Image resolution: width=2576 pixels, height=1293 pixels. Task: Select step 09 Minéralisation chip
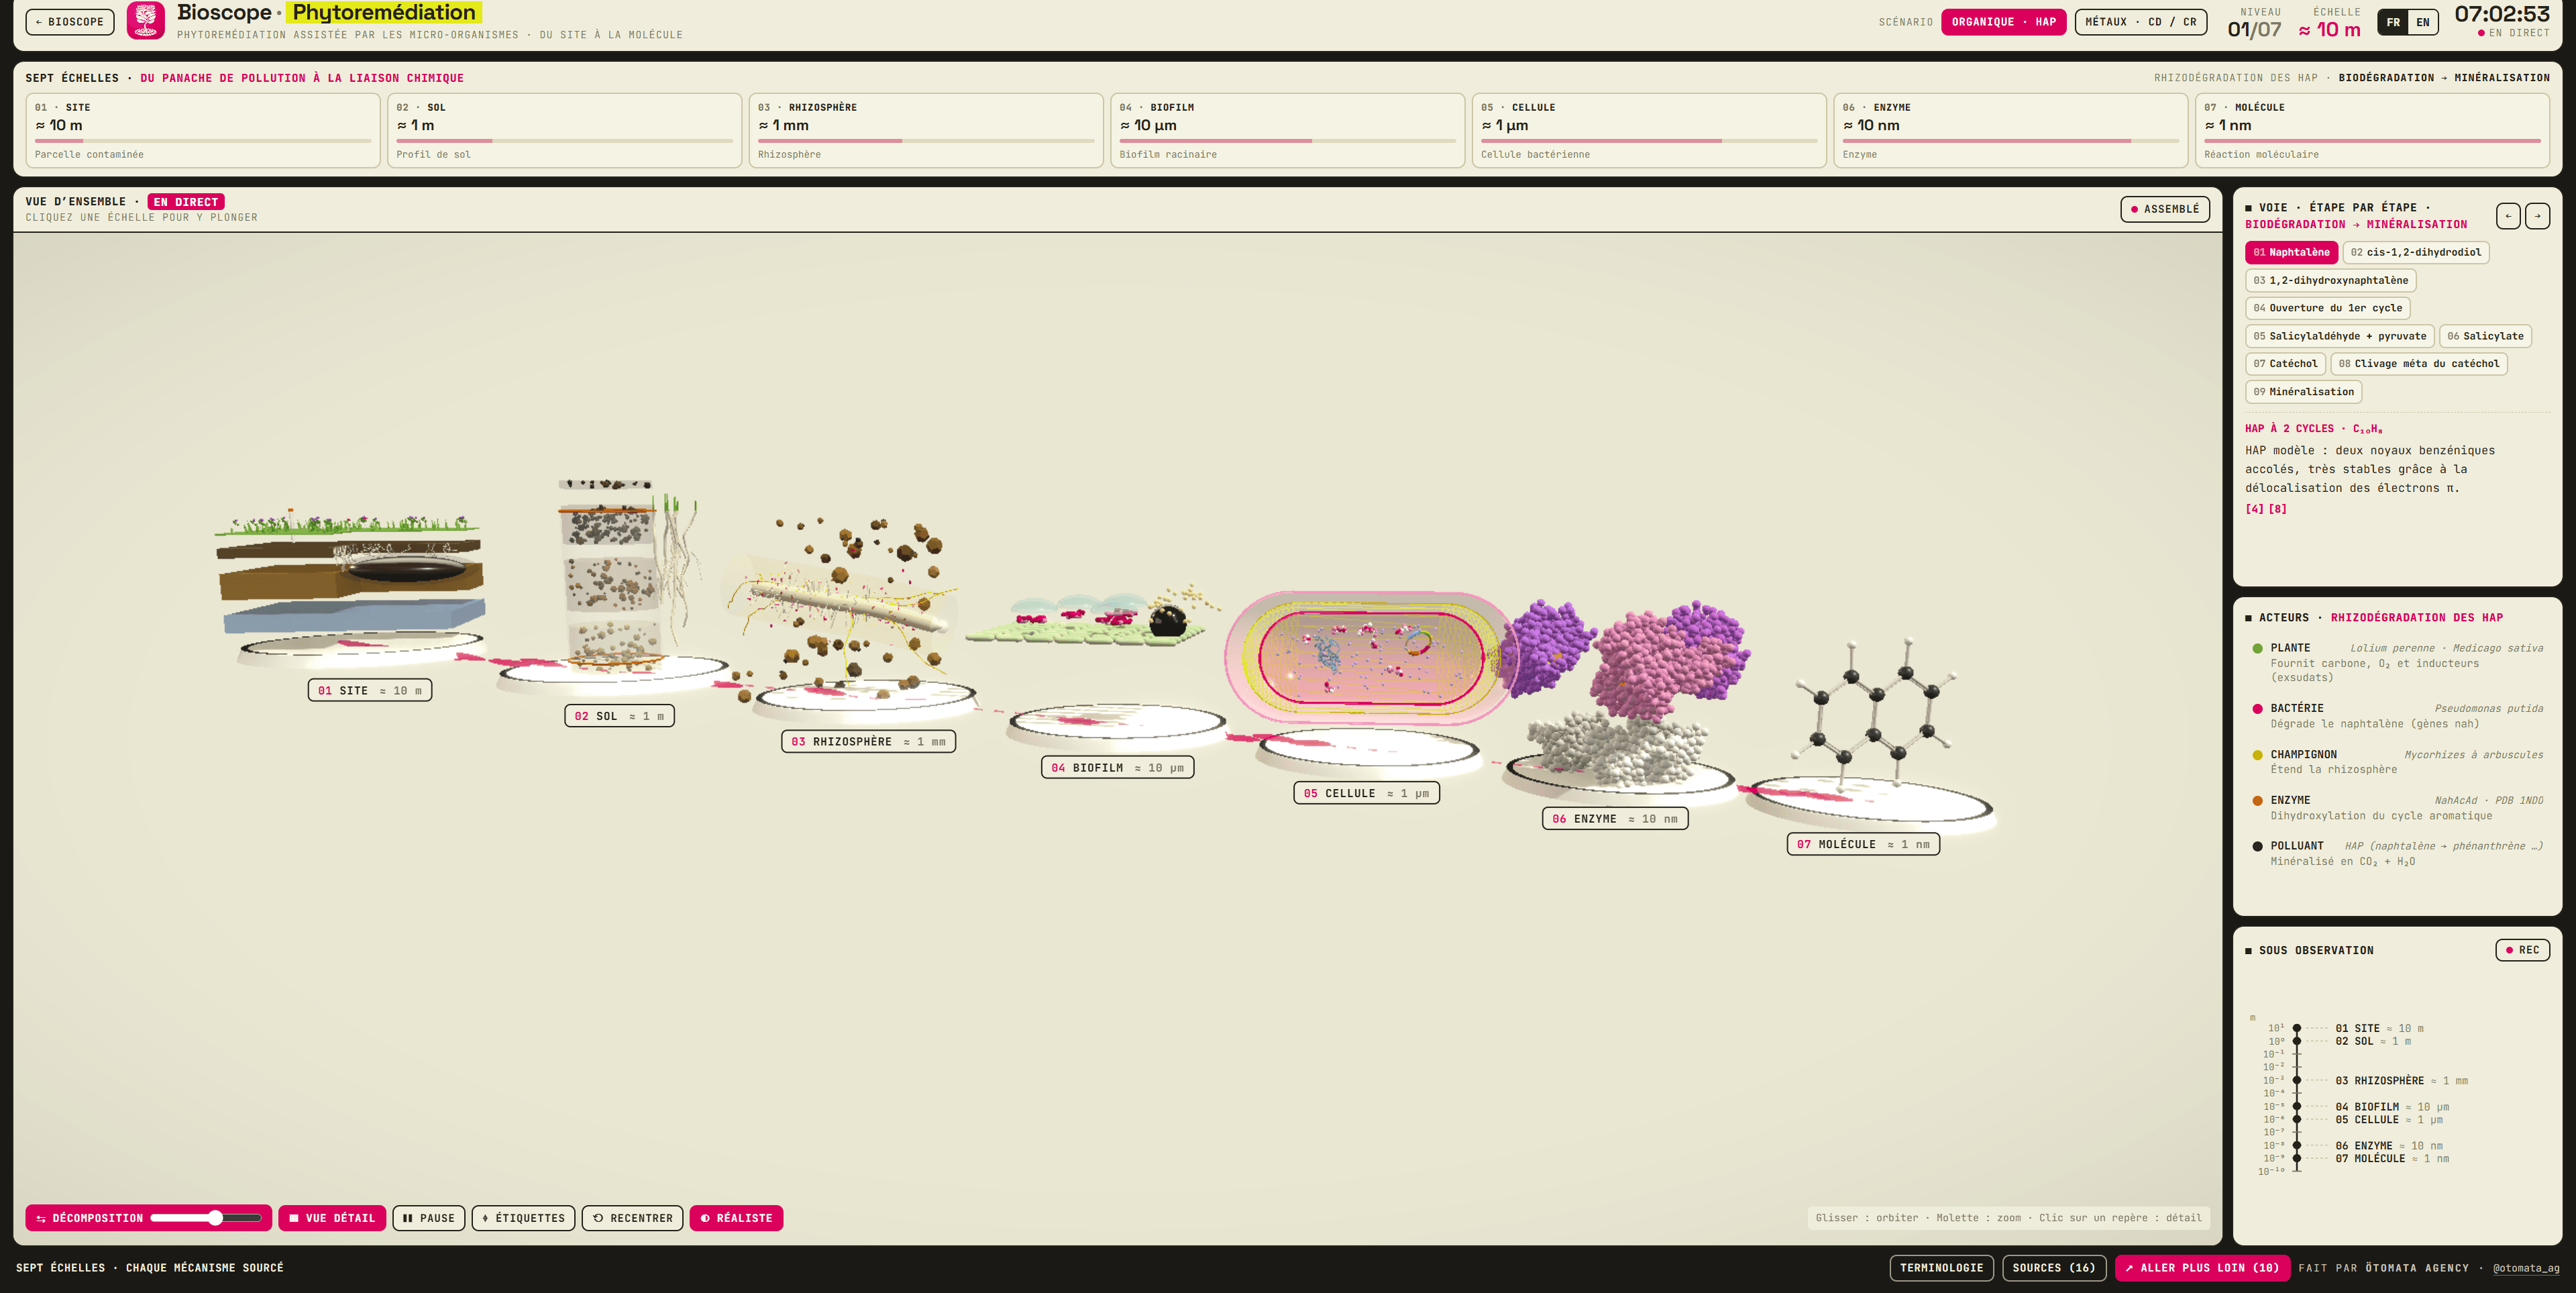coord(2303,392)
